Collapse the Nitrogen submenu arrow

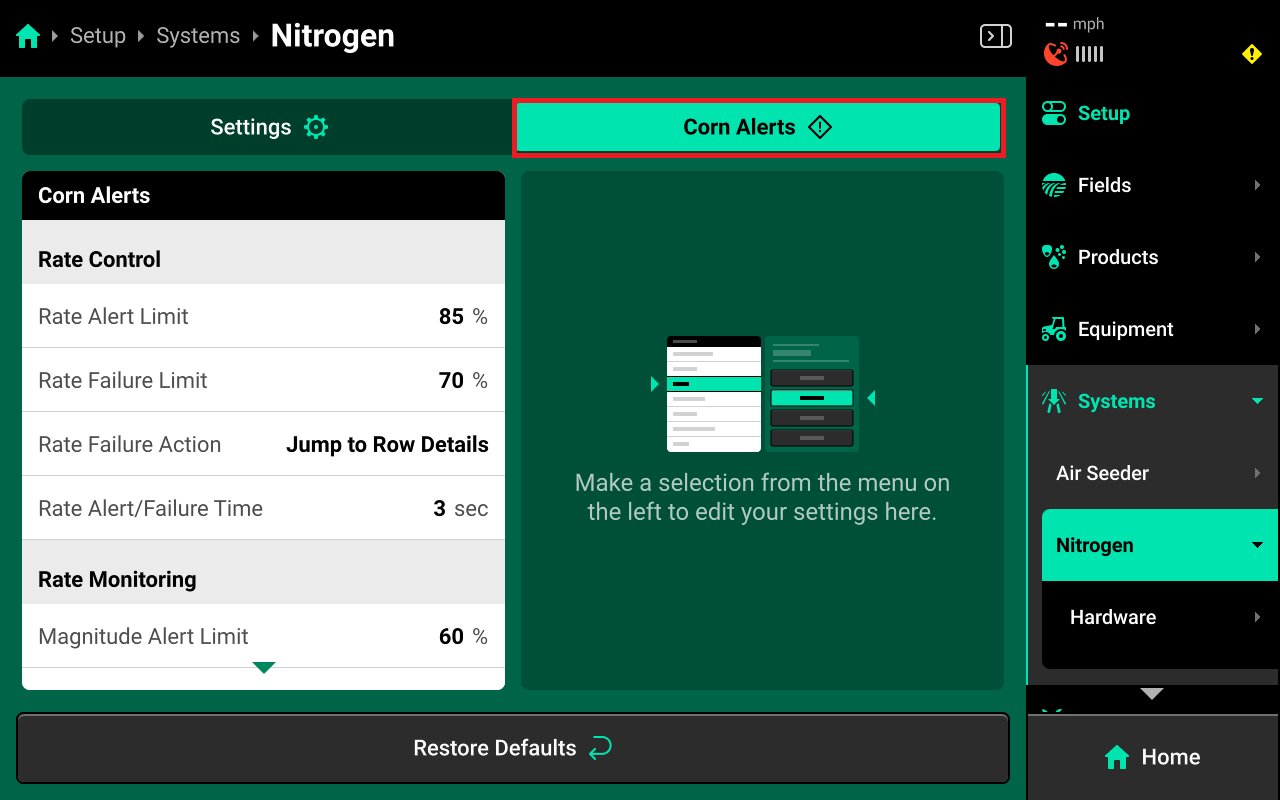point(1257,545)
